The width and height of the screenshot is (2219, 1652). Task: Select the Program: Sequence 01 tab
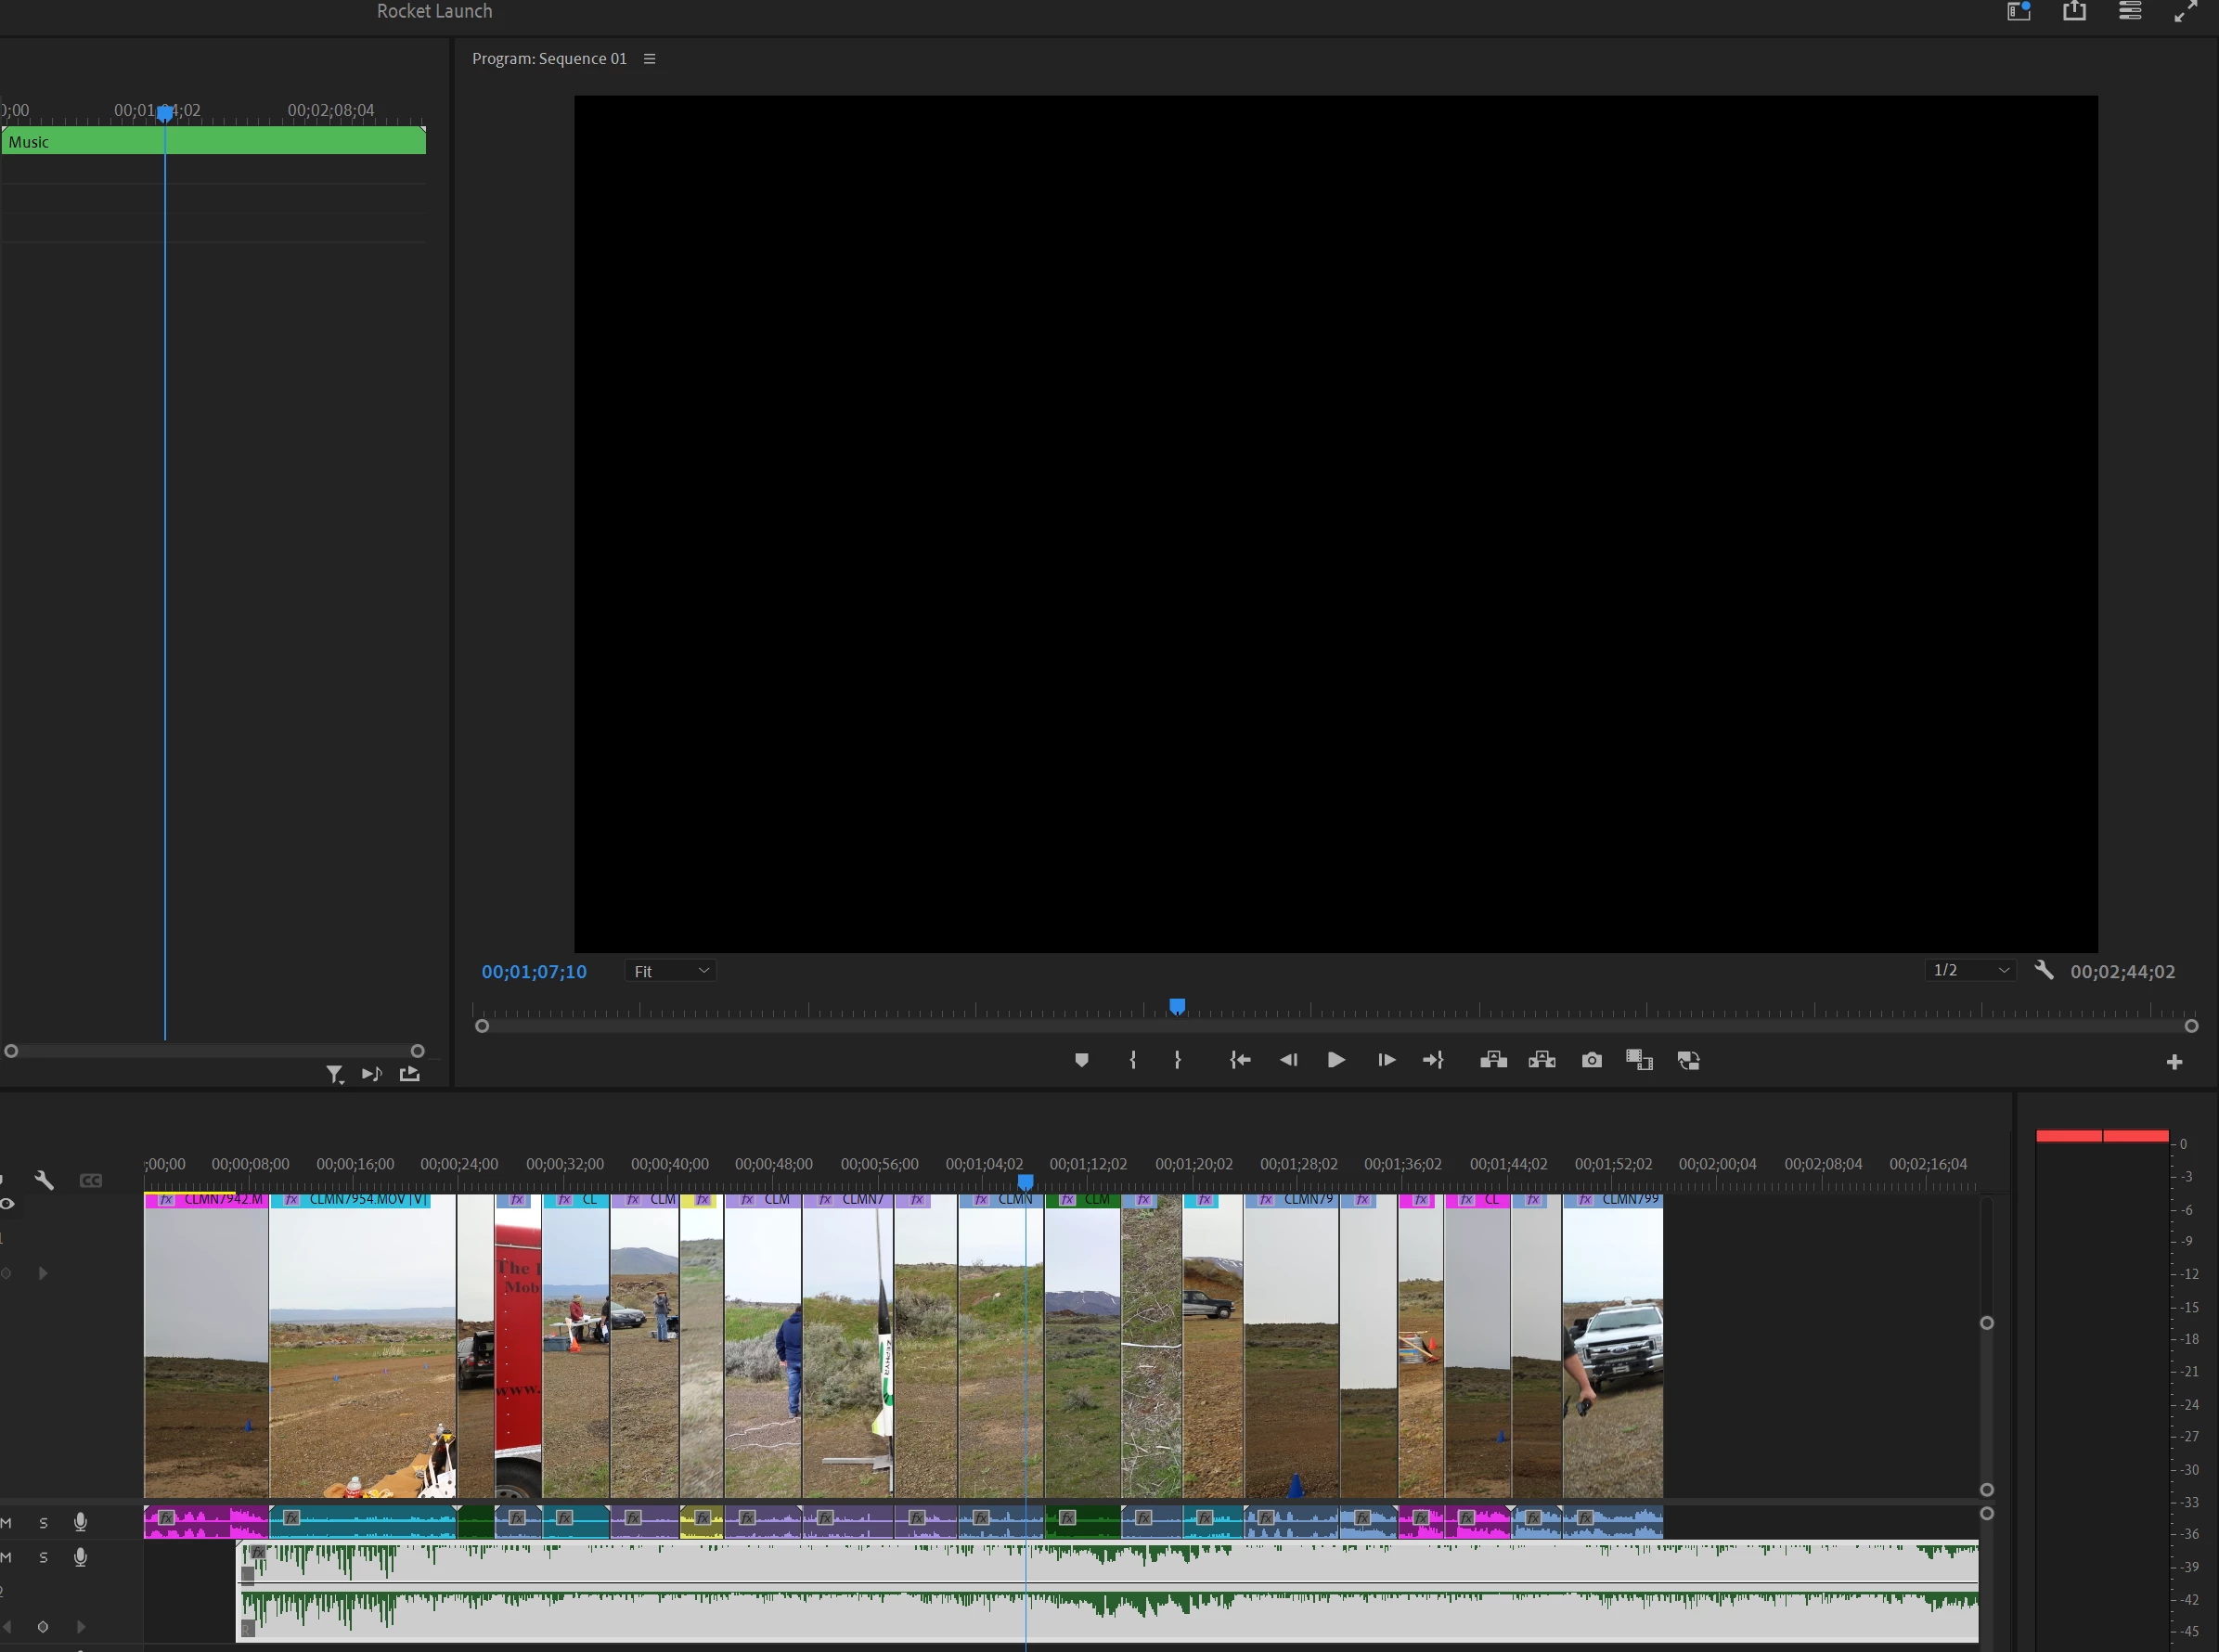[x=549, y=59]
